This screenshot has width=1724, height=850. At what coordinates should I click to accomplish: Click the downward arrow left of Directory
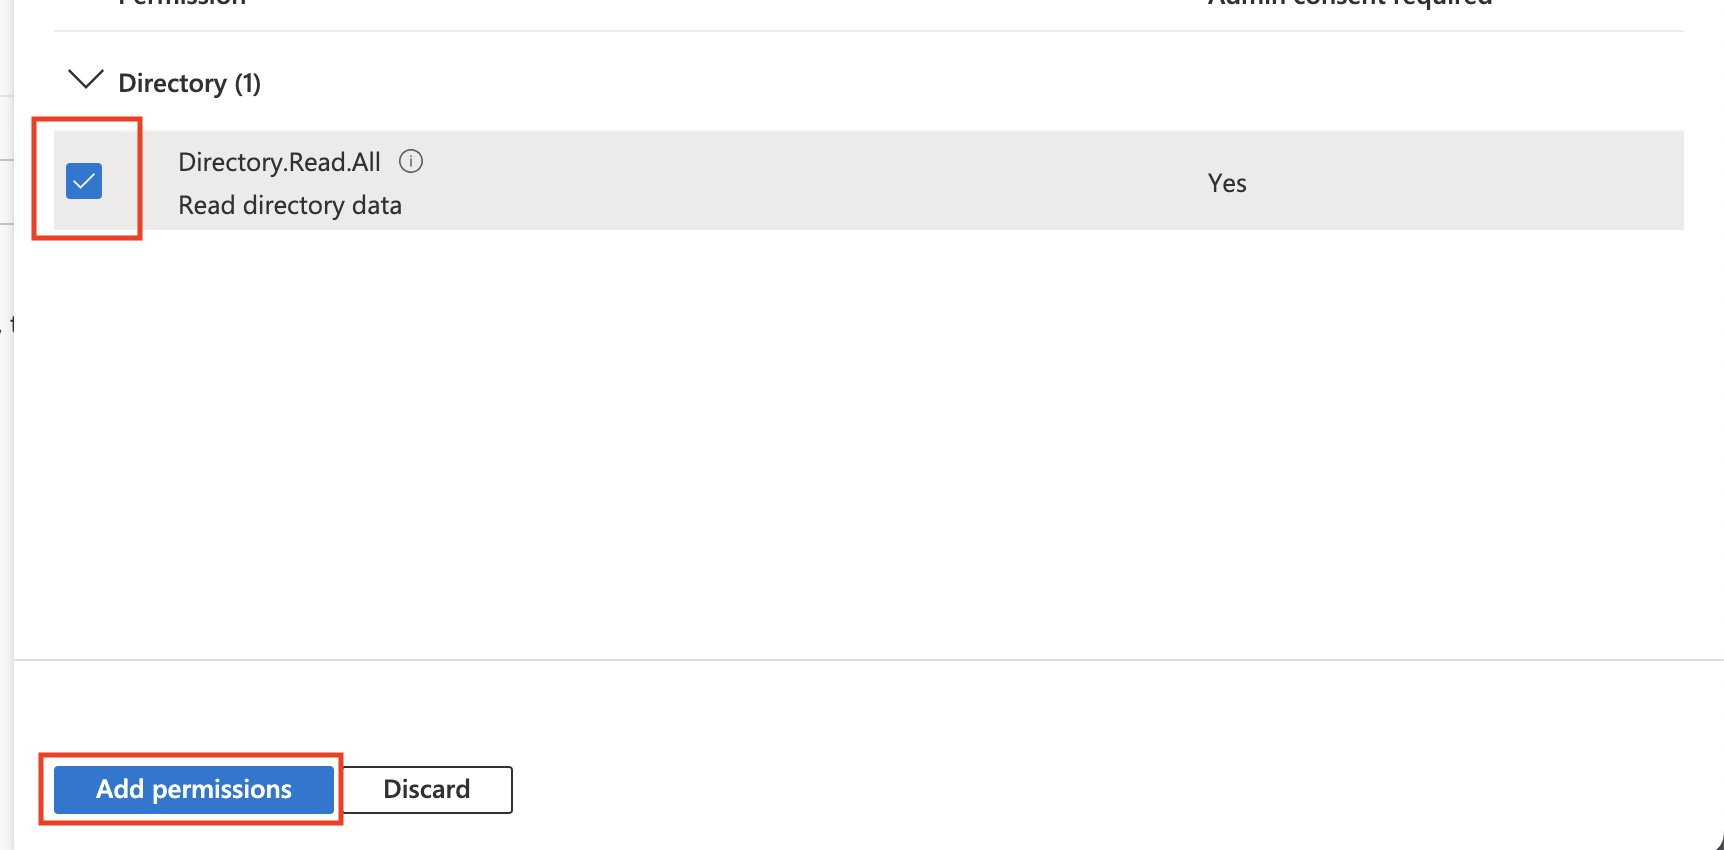point(85,80)
